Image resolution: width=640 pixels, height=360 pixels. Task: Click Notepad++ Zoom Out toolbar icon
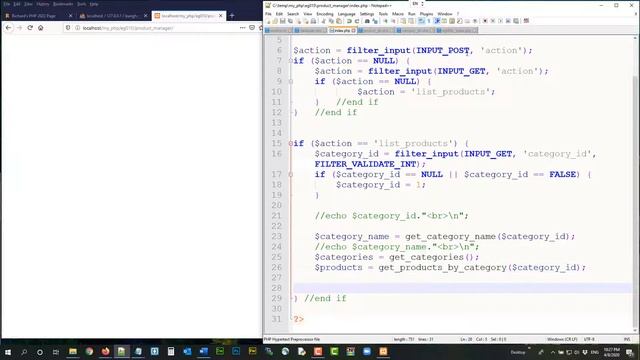pyautogui.click(x=393, y=21)
